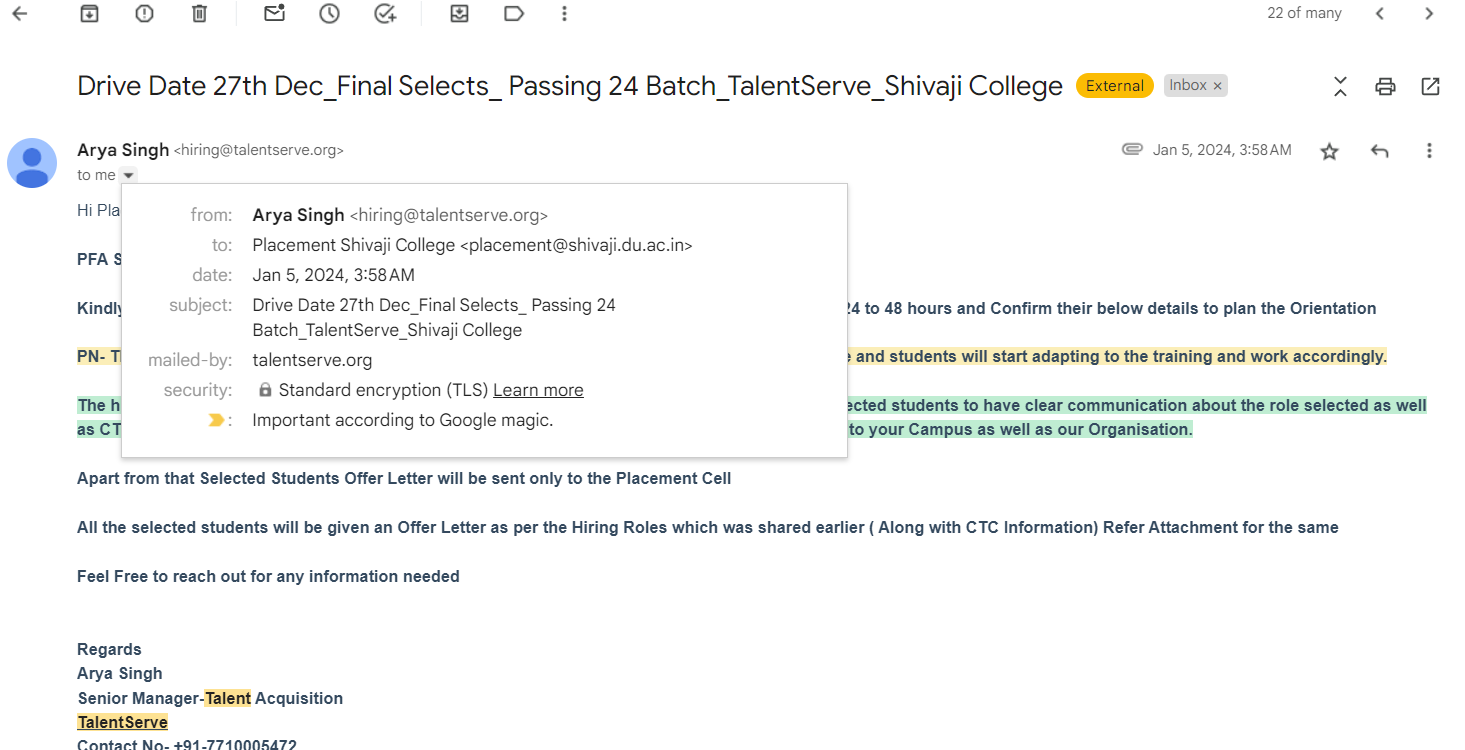
Task: Toggle the yellow importance marker
Action: pos(216,420)
